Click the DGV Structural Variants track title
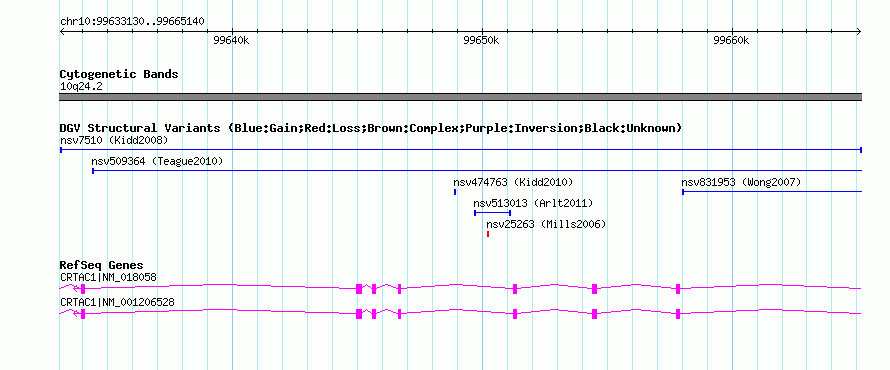The width and height of the screenshot is (890, 370). 371,128
